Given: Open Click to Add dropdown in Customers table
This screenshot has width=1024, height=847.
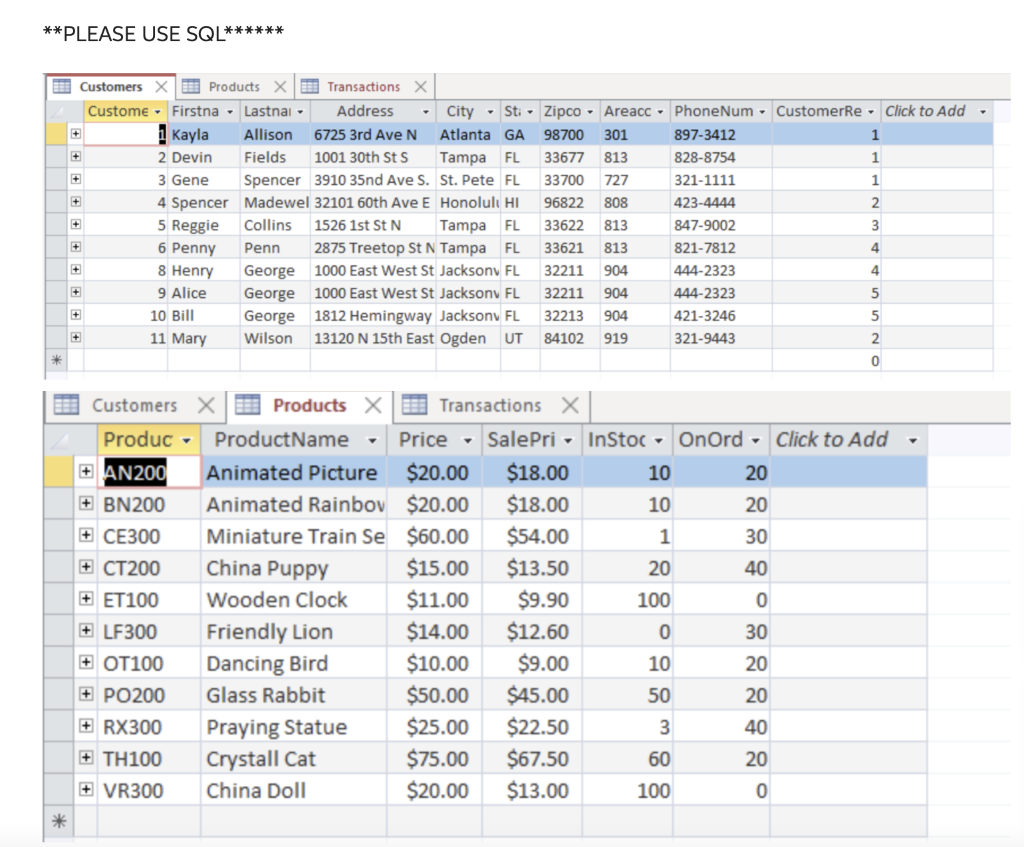Looking at the screenshot, I should tap(983, 112).
